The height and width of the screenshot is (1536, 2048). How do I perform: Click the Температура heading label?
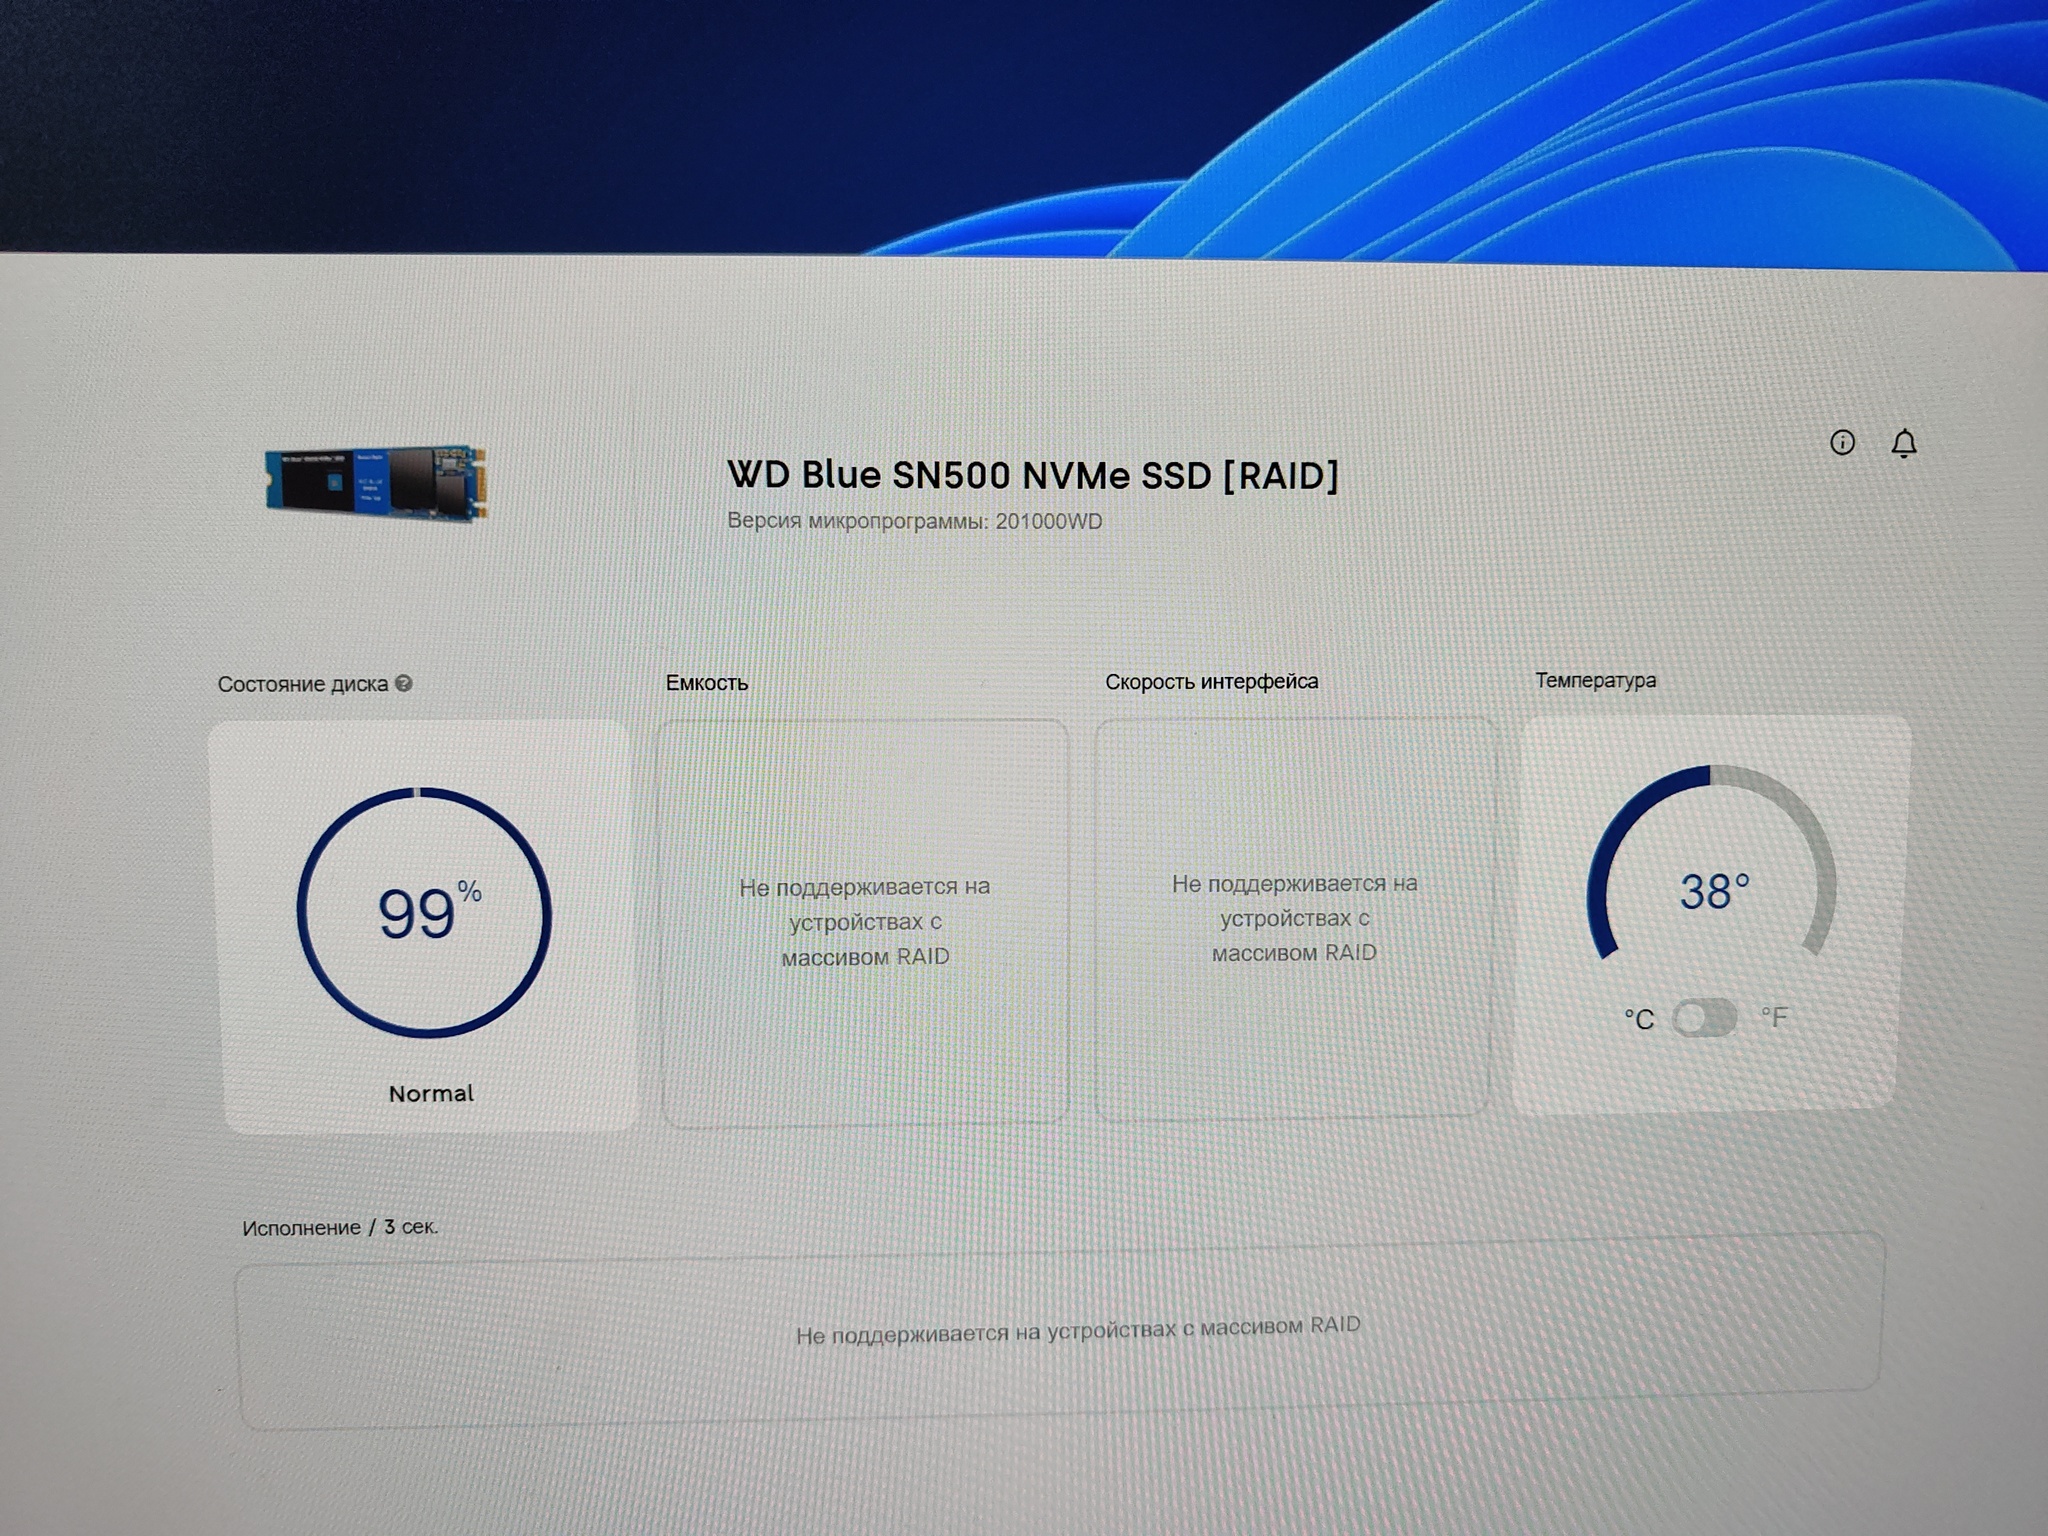1595,680
